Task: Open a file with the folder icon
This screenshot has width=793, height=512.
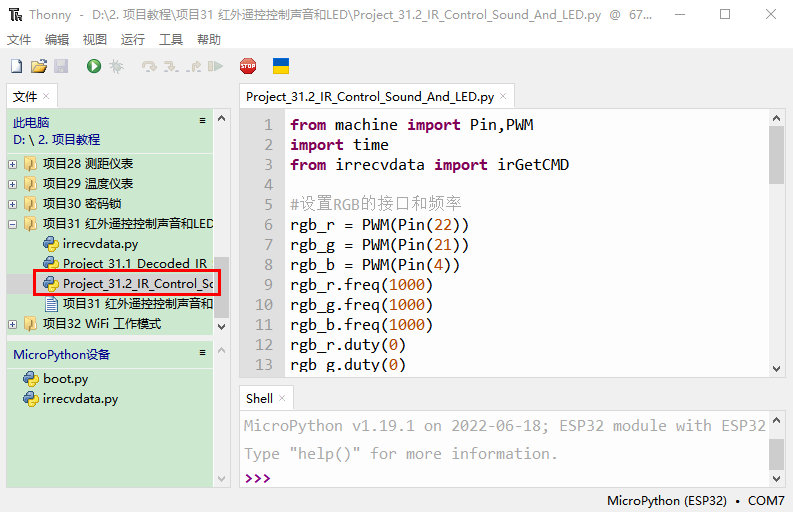Action: [39, 66]
